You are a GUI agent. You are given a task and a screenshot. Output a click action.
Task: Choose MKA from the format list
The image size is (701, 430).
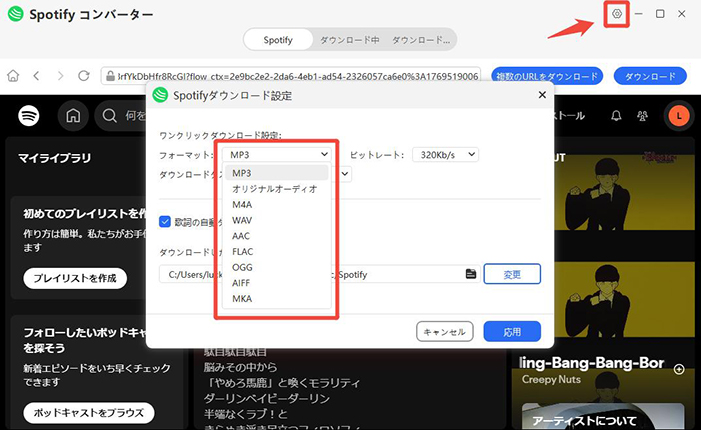tap(277, 298)
